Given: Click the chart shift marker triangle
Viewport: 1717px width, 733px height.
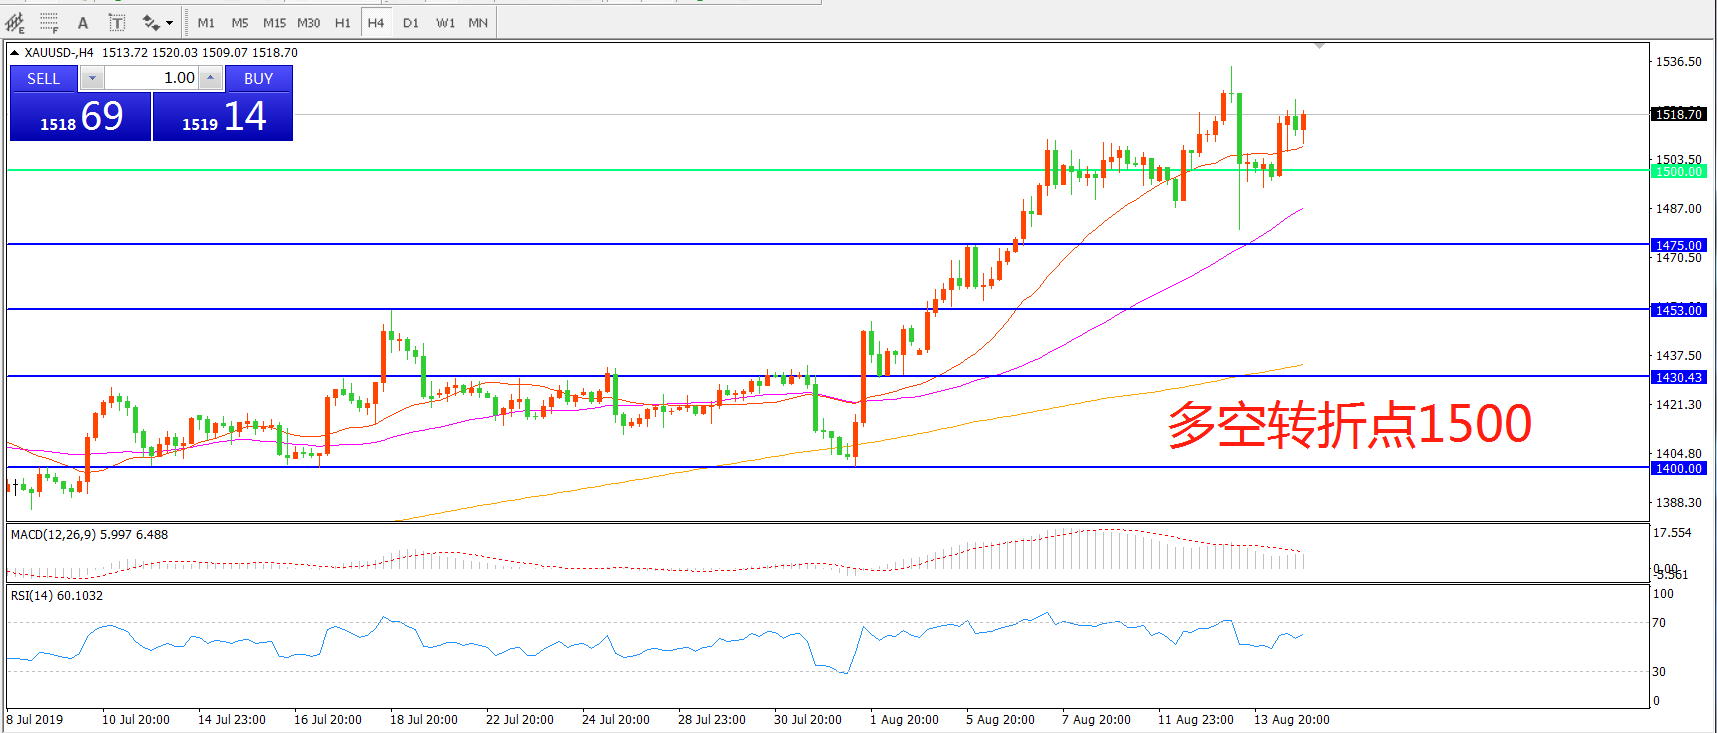Looking at the screenshot, I should coord(1319,46).
